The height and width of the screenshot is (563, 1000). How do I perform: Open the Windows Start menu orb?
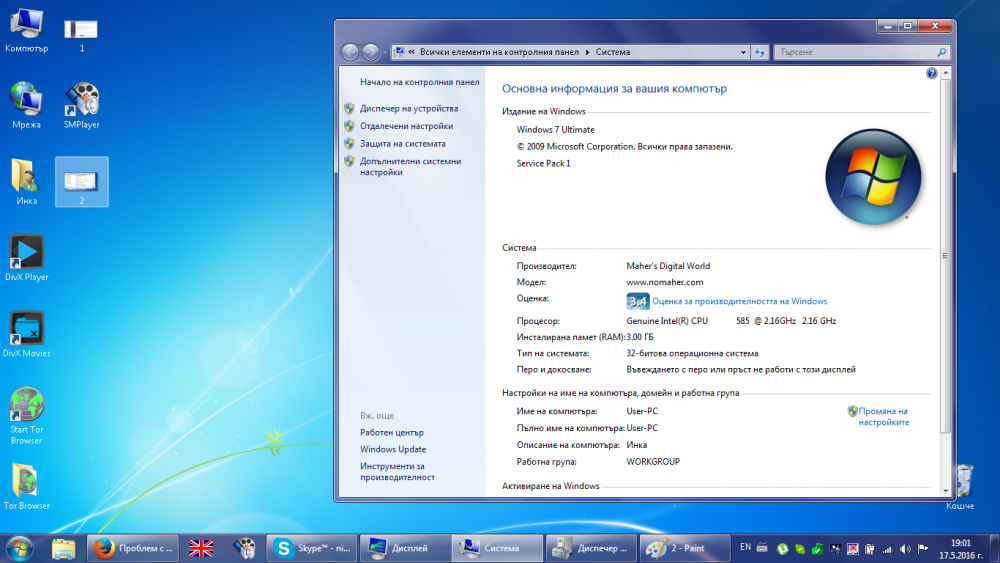(x=20, y=548)
